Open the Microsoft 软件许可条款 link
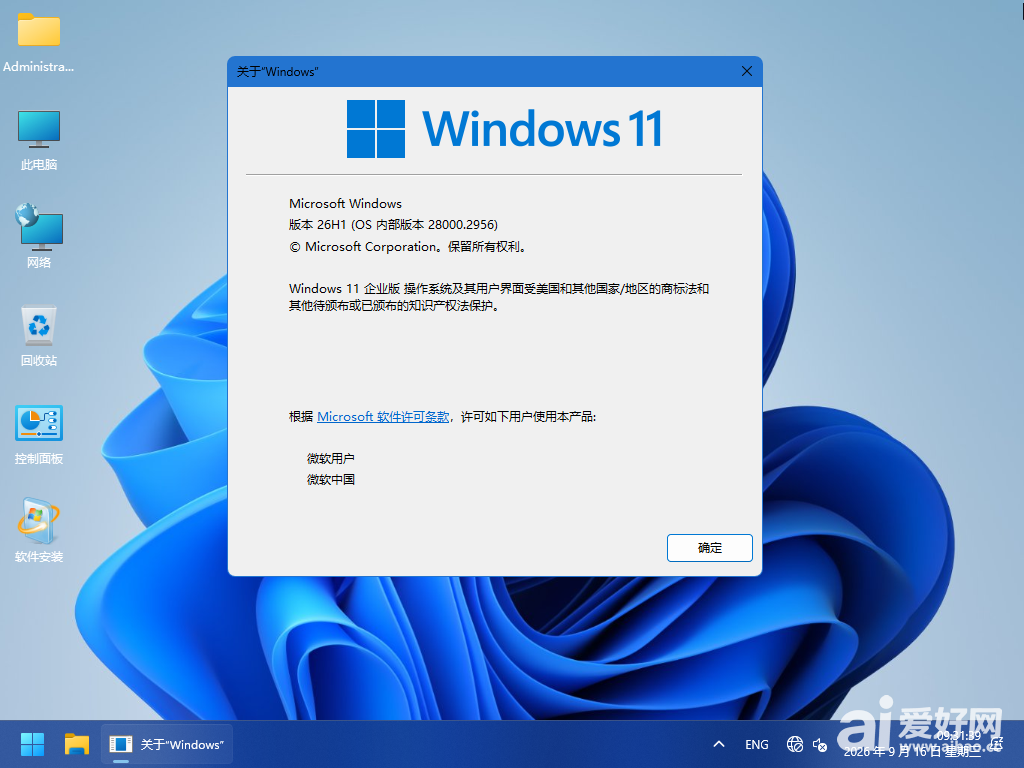This screenshot has width=1024, height=768. point(383,417)
